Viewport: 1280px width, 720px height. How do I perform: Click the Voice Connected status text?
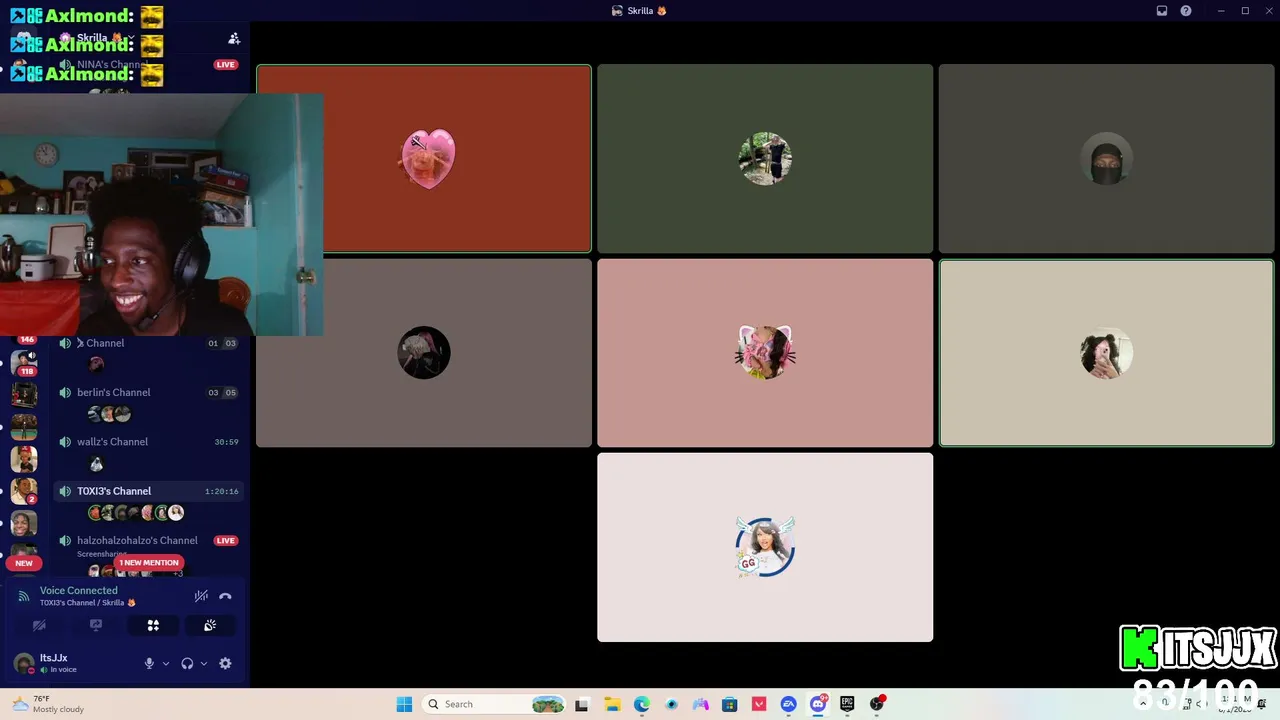coord(79,590)
